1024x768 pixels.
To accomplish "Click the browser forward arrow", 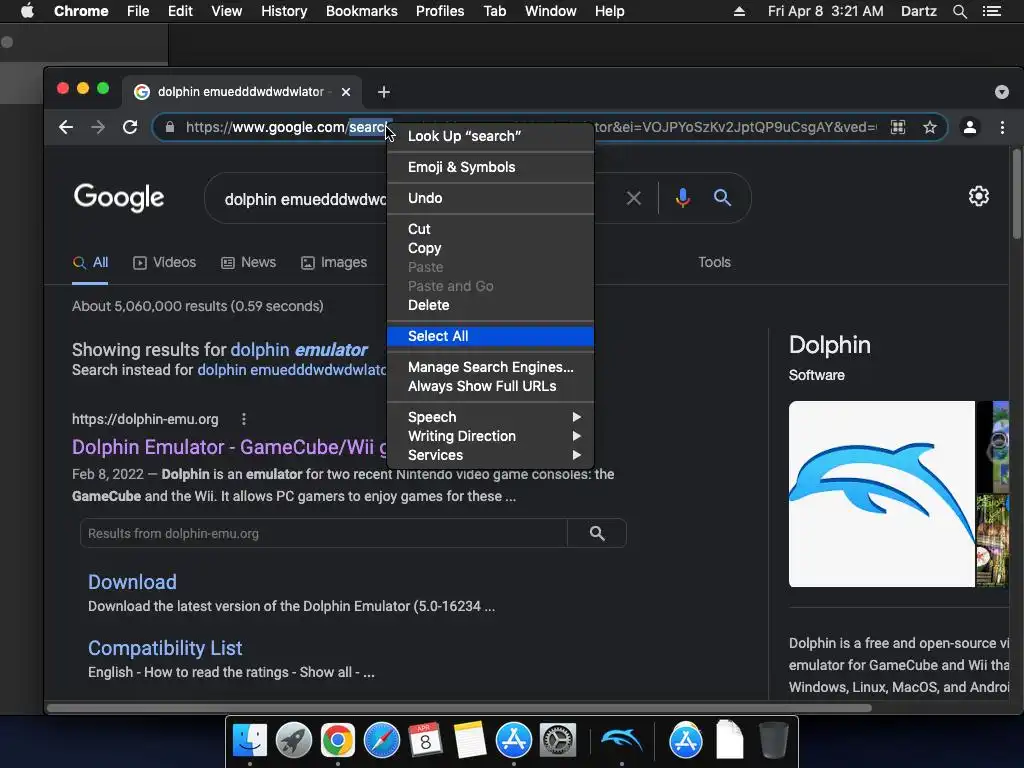I will [98, 127].
